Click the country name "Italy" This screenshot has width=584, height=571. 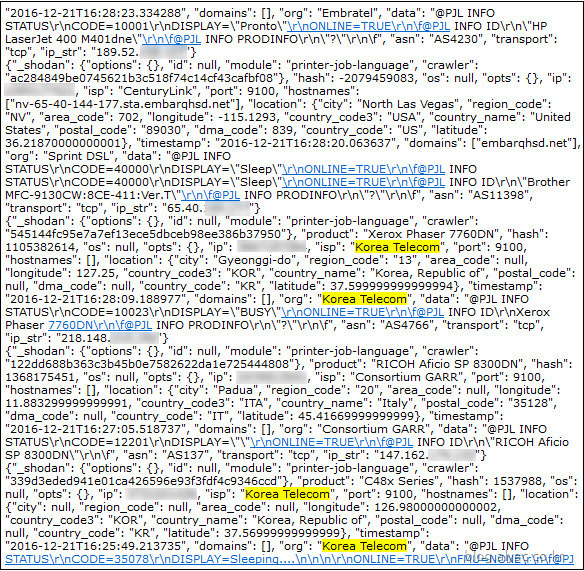395,403
